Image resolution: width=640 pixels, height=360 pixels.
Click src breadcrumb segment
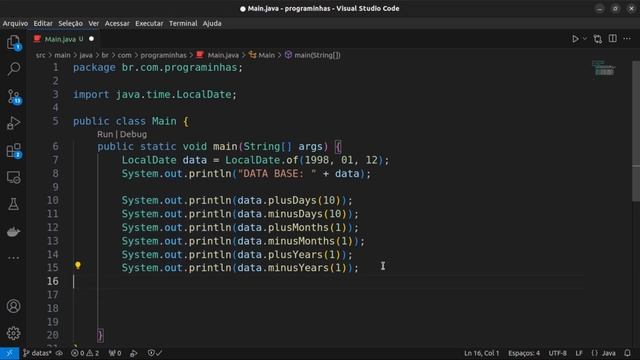coord(40,55)
